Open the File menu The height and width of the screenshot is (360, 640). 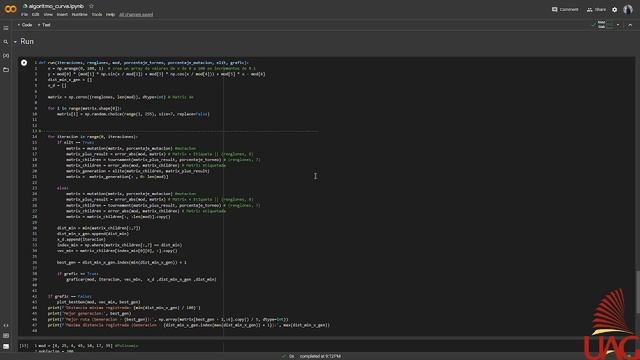tap(24, 14)
